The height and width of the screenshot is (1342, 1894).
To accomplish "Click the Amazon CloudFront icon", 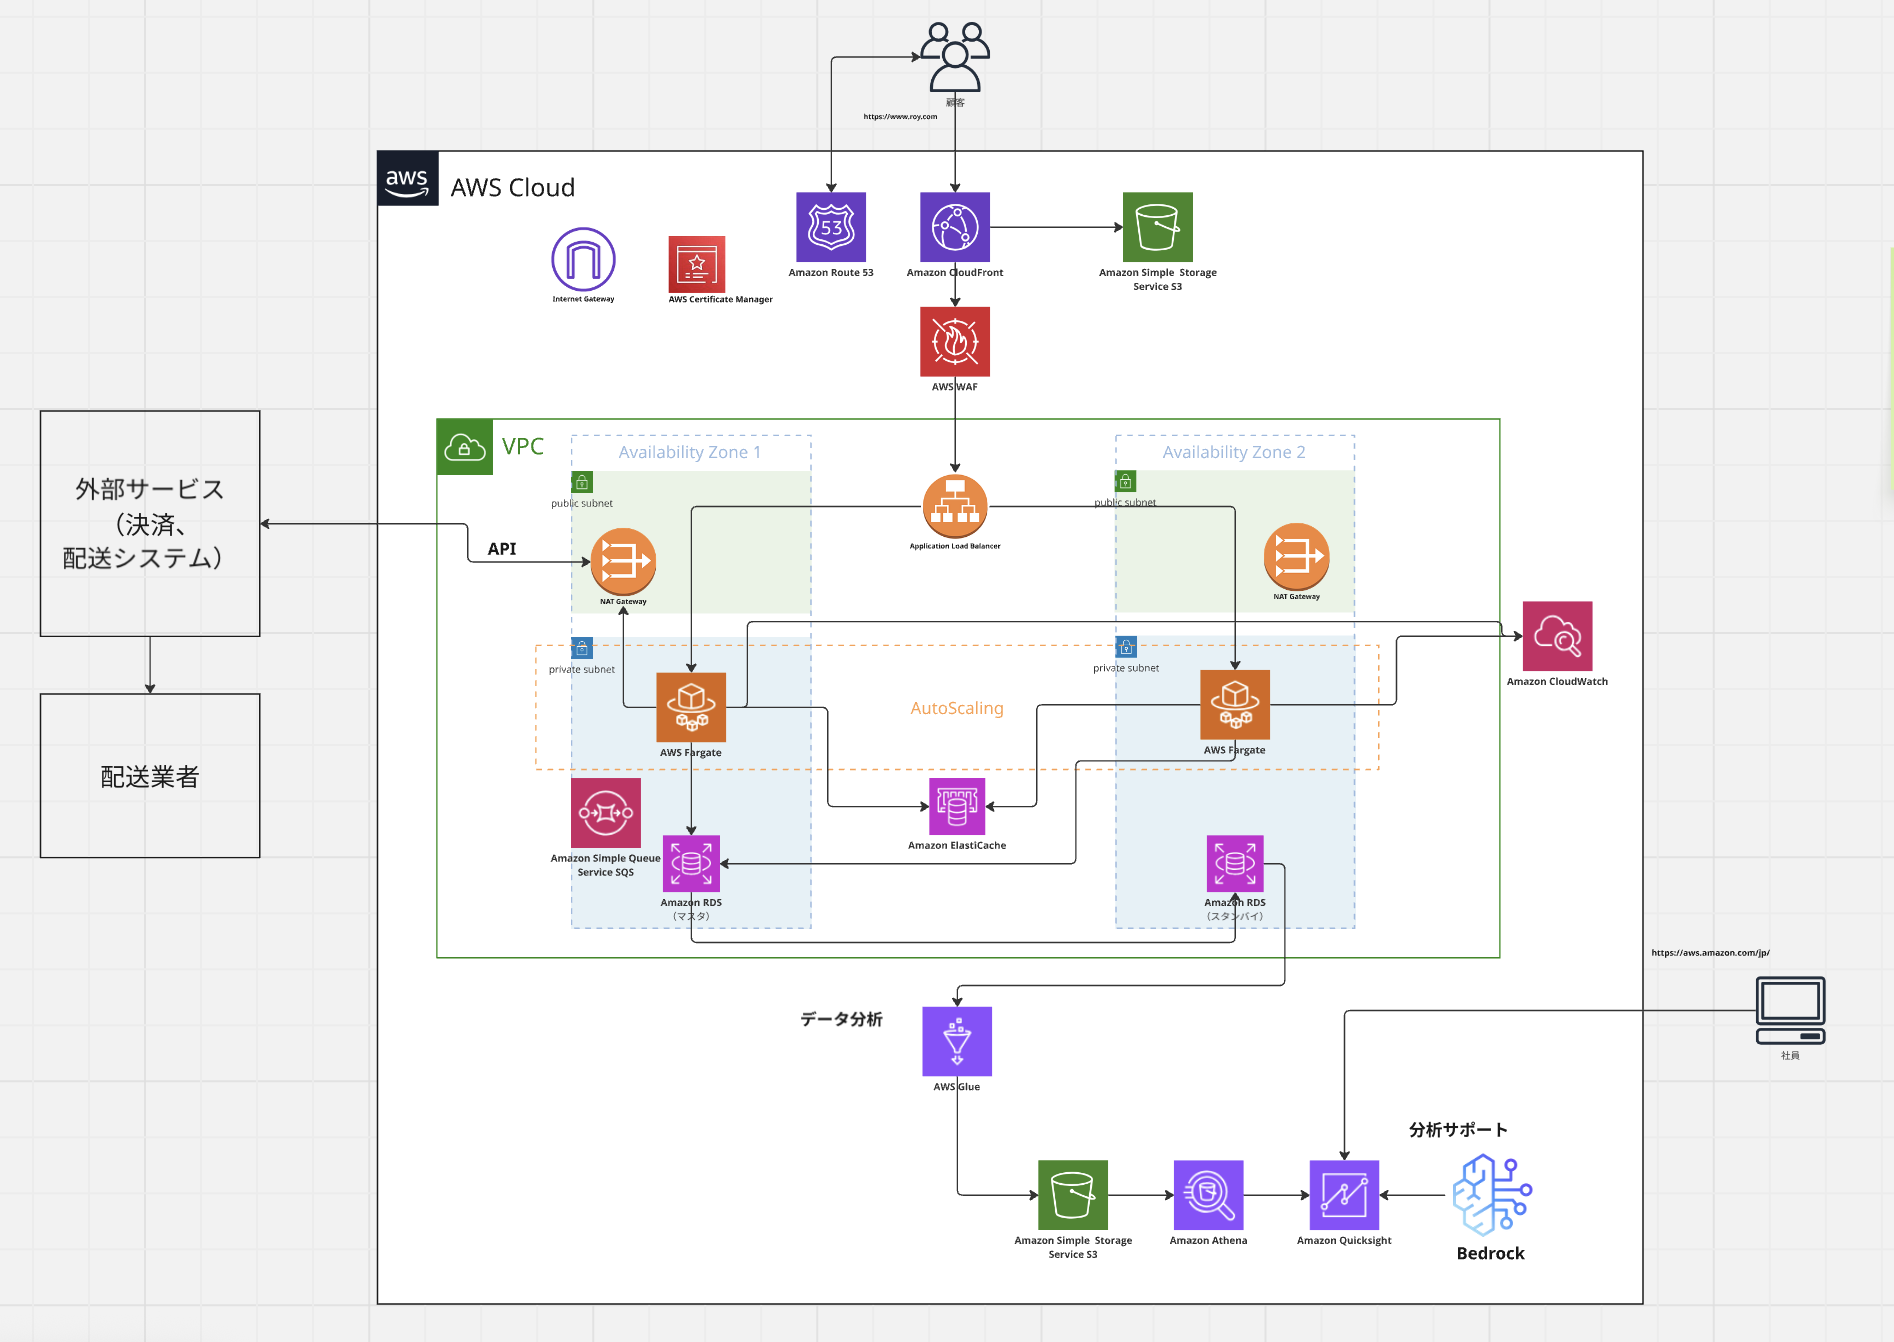I will (x=955, y=227).
